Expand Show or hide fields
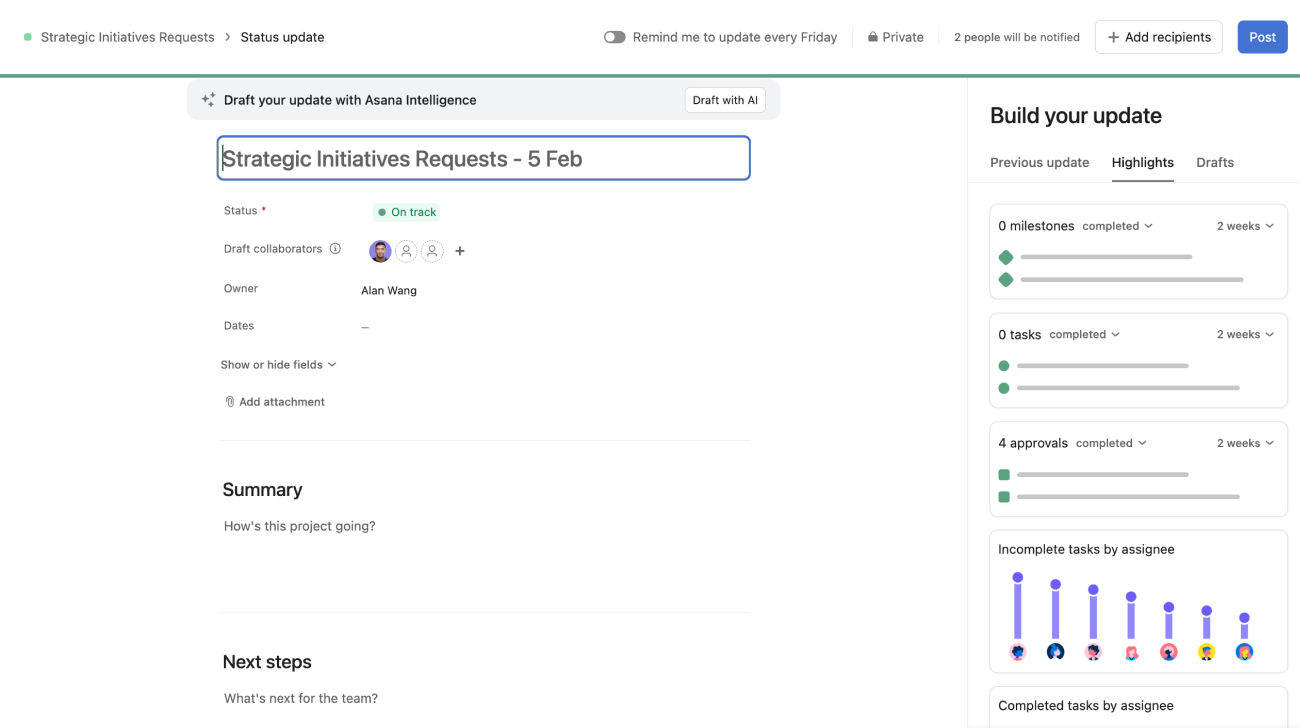Viewport: 1300px width, 728px height. [278, 365]
